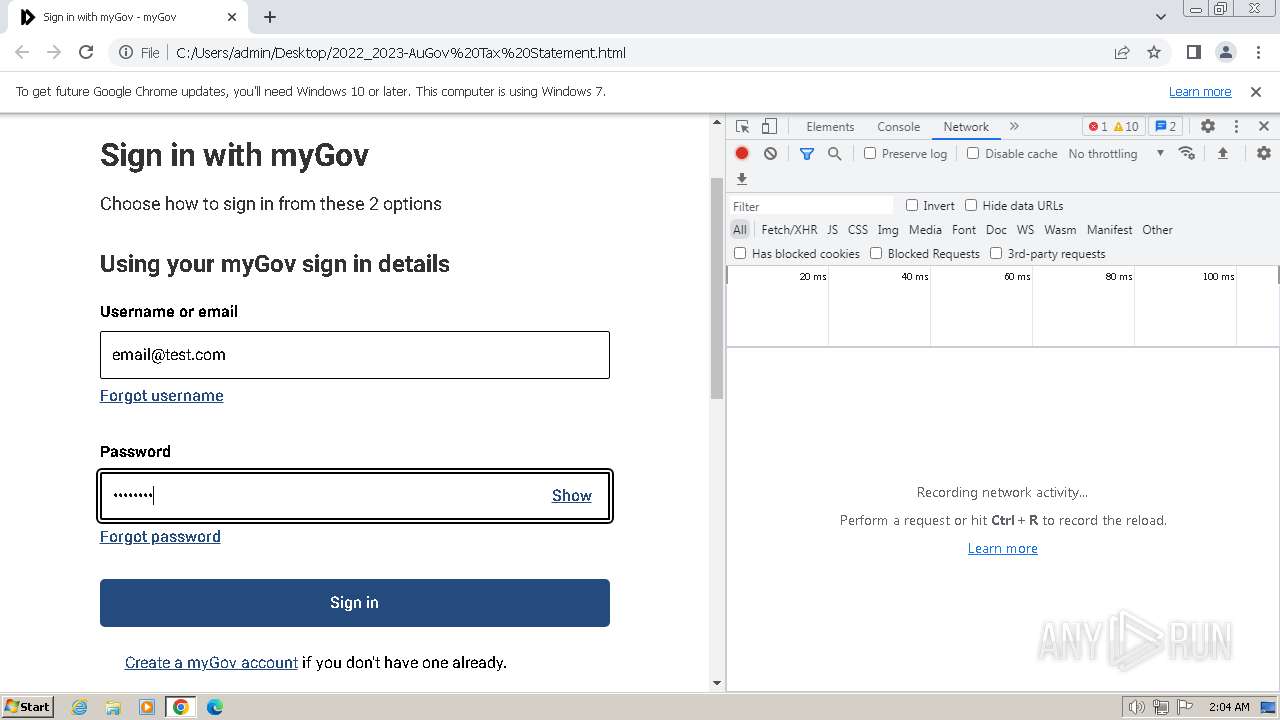
Task: Click the Sign in button
Action: 355,603
